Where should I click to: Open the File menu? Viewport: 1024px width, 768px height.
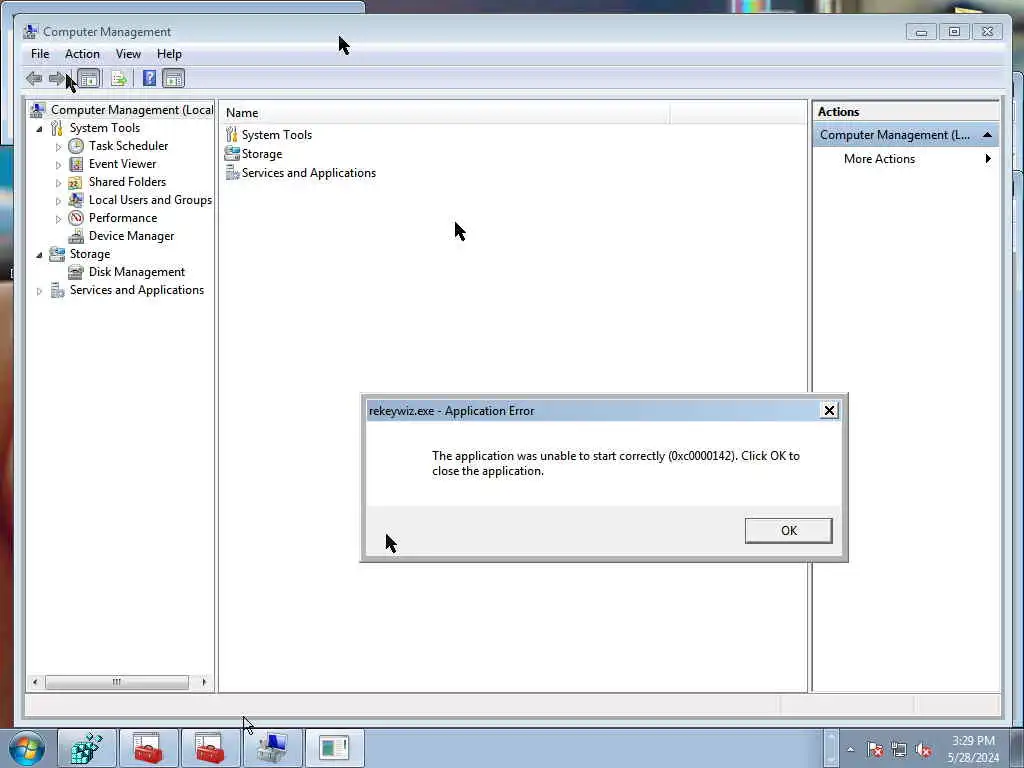[x=40, y=54]
